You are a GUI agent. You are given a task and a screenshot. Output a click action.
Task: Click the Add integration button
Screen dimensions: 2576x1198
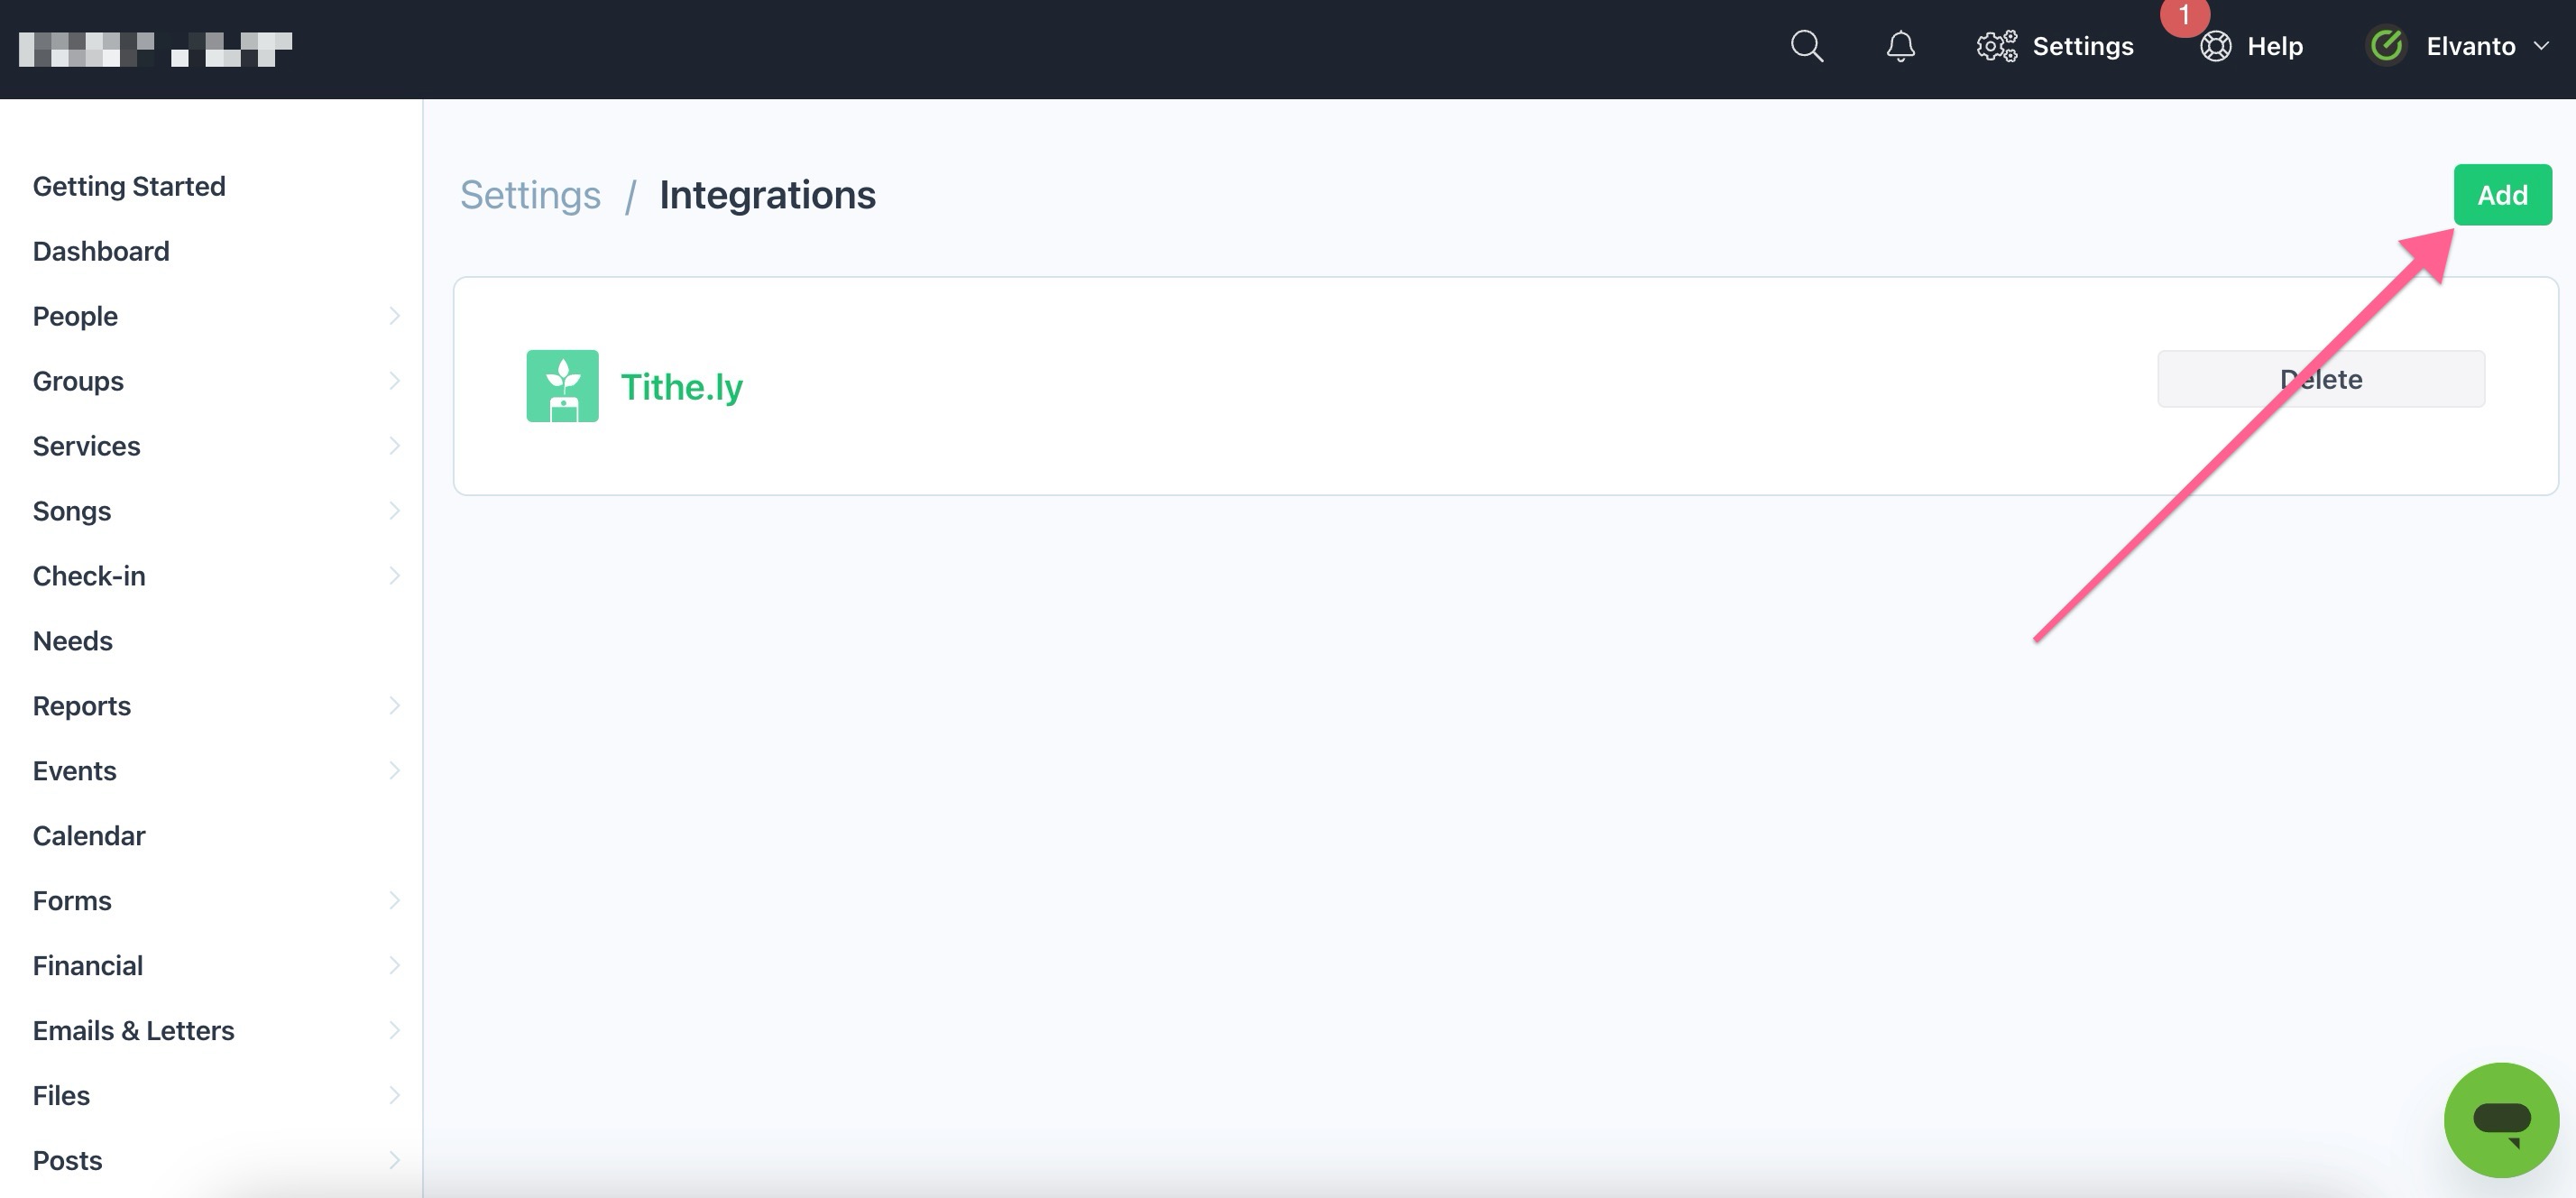click(2502, 194)
